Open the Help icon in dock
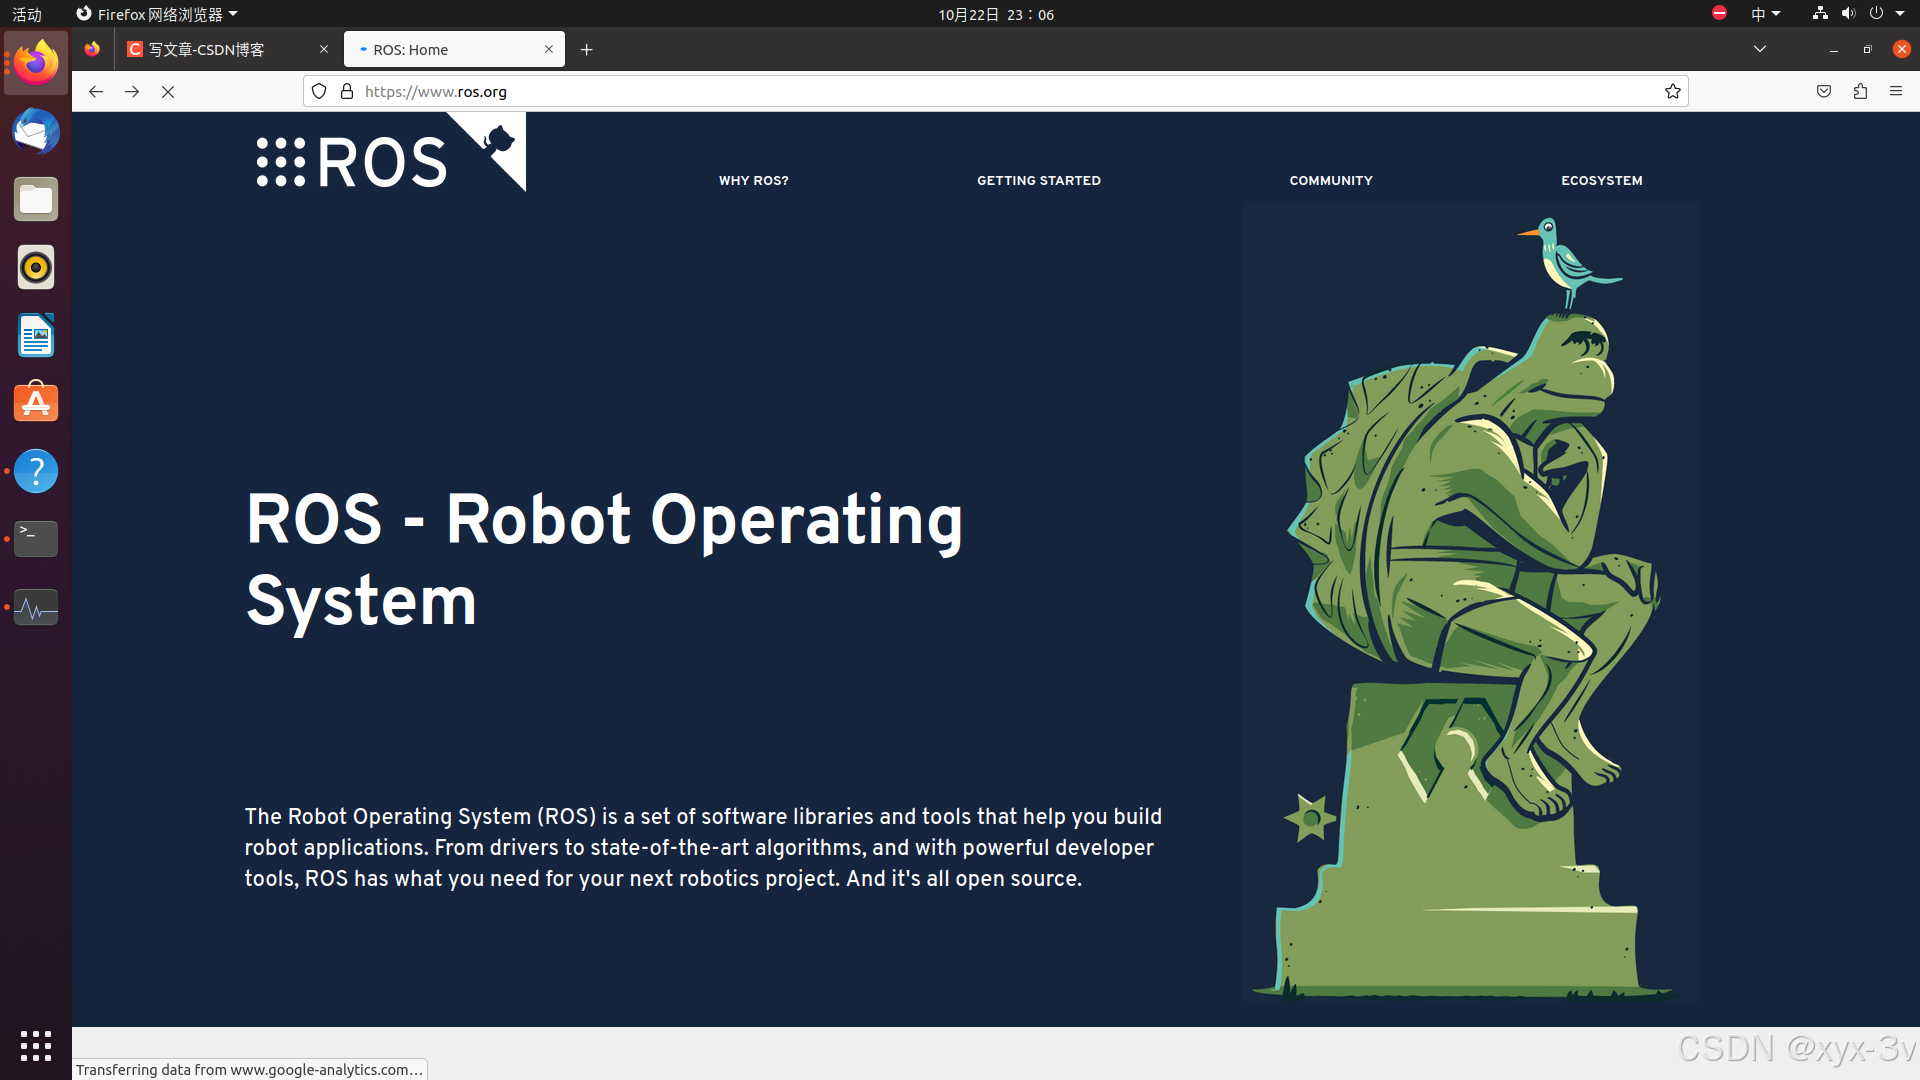The height and width of the screenshot is (1080, 1920). 36,471
